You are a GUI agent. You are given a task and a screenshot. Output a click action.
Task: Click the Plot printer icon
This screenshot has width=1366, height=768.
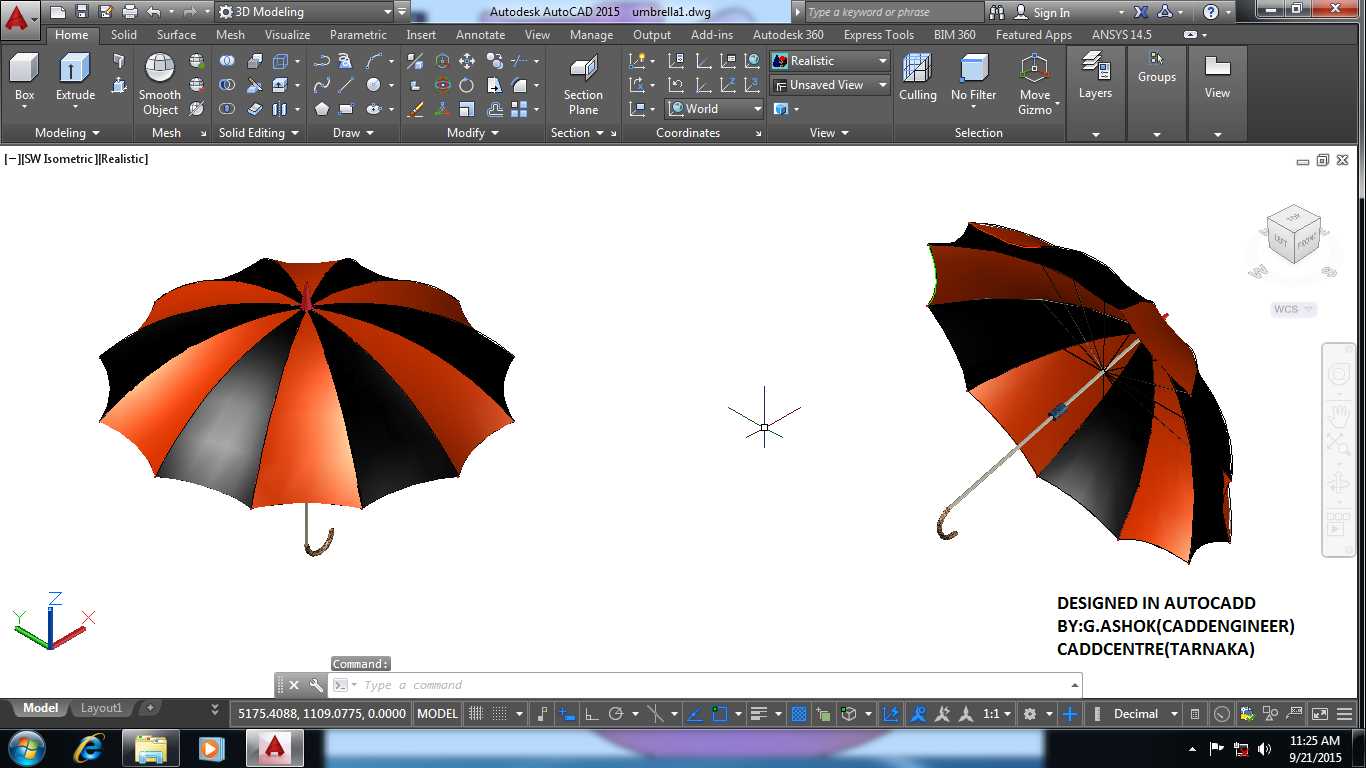point(130,12)
